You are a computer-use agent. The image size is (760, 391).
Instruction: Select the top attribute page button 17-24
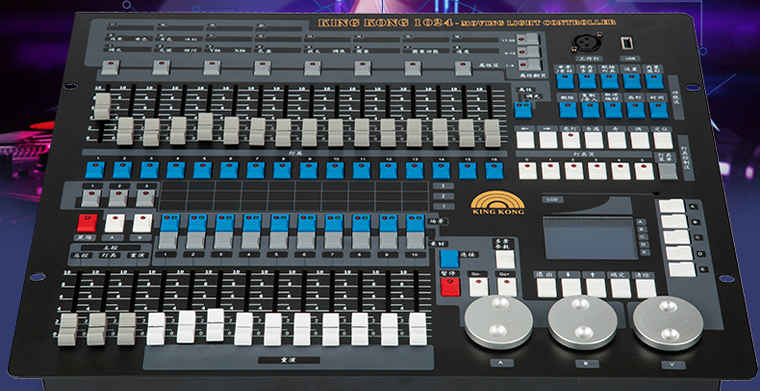click(528, 38)
